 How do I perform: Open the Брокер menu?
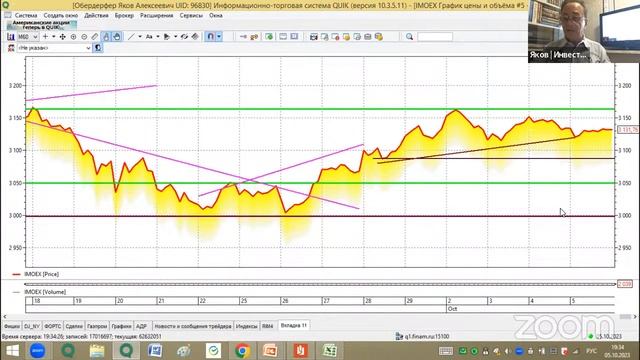click(x=124, y=16)
